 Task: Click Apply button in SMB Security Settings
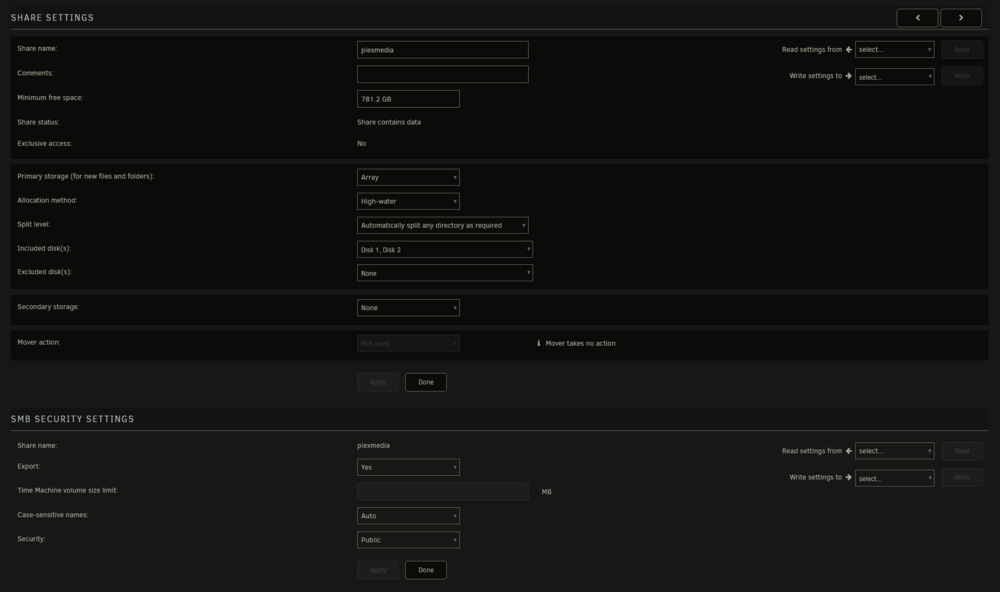378,570
